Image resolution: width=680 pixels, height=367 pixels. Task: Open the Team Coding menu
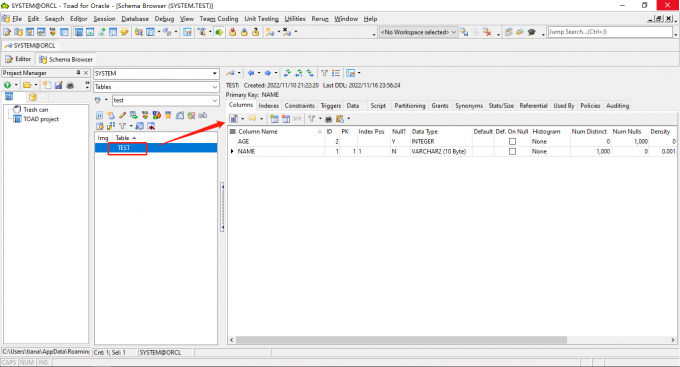point(219,19)
